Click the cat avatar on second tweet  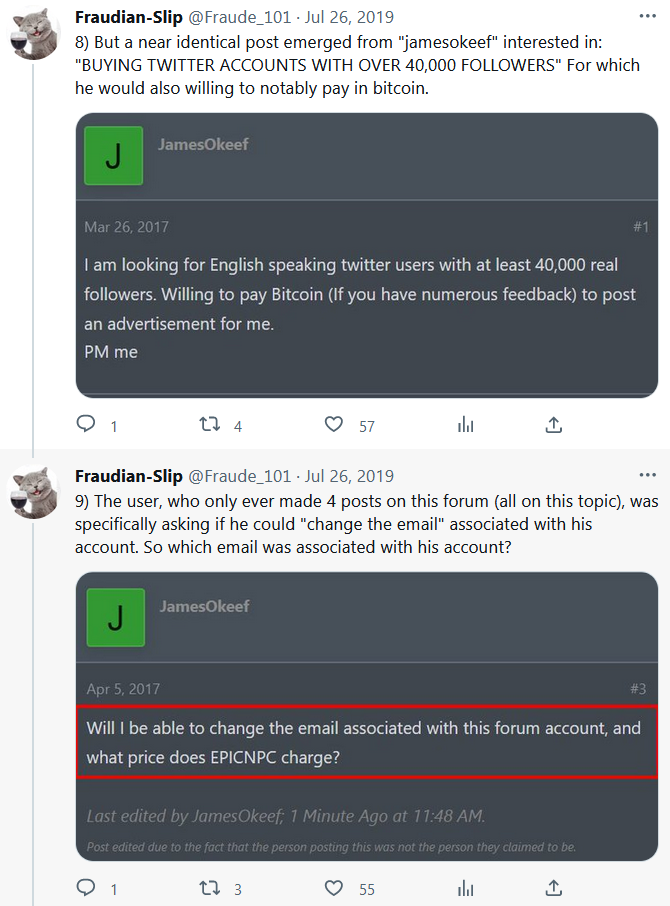[33, 494]
